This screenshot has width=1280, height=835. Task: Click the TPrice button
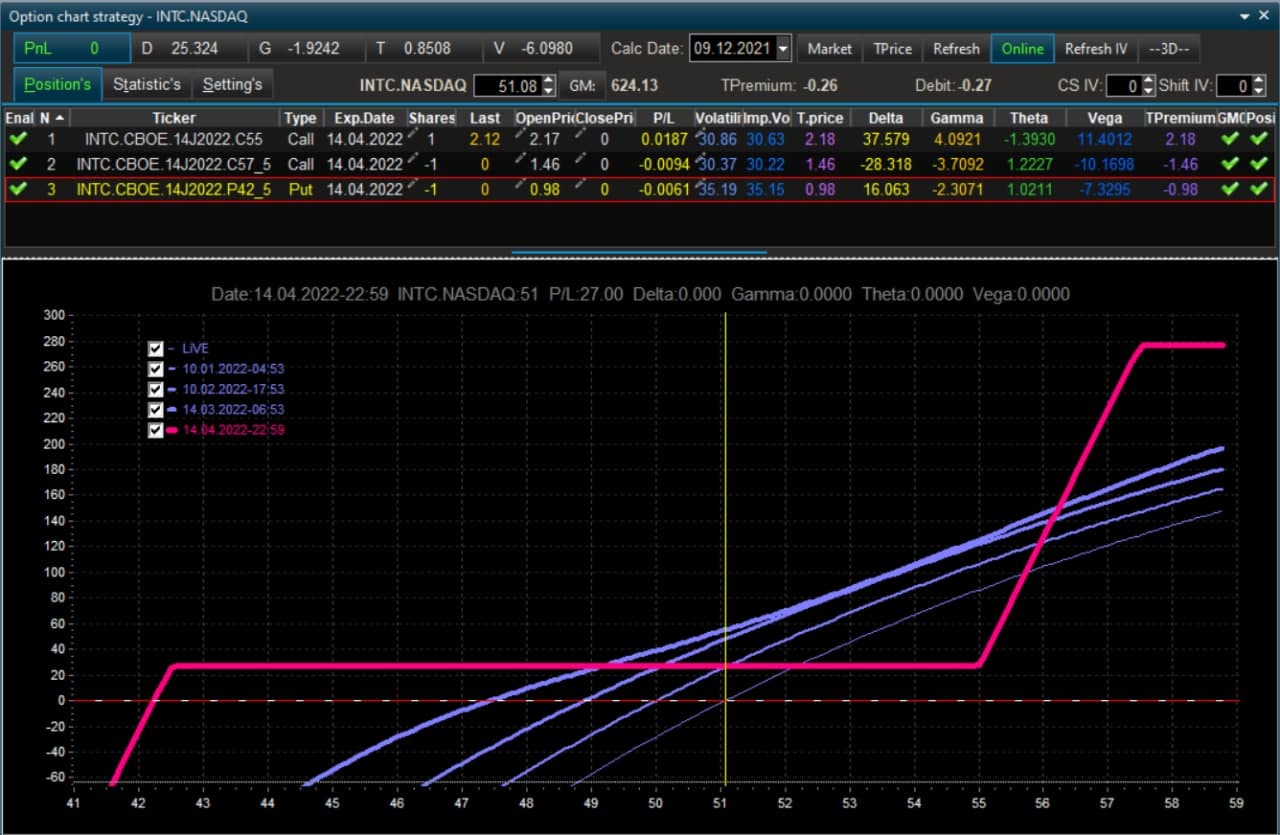click(x=892, y=48)
